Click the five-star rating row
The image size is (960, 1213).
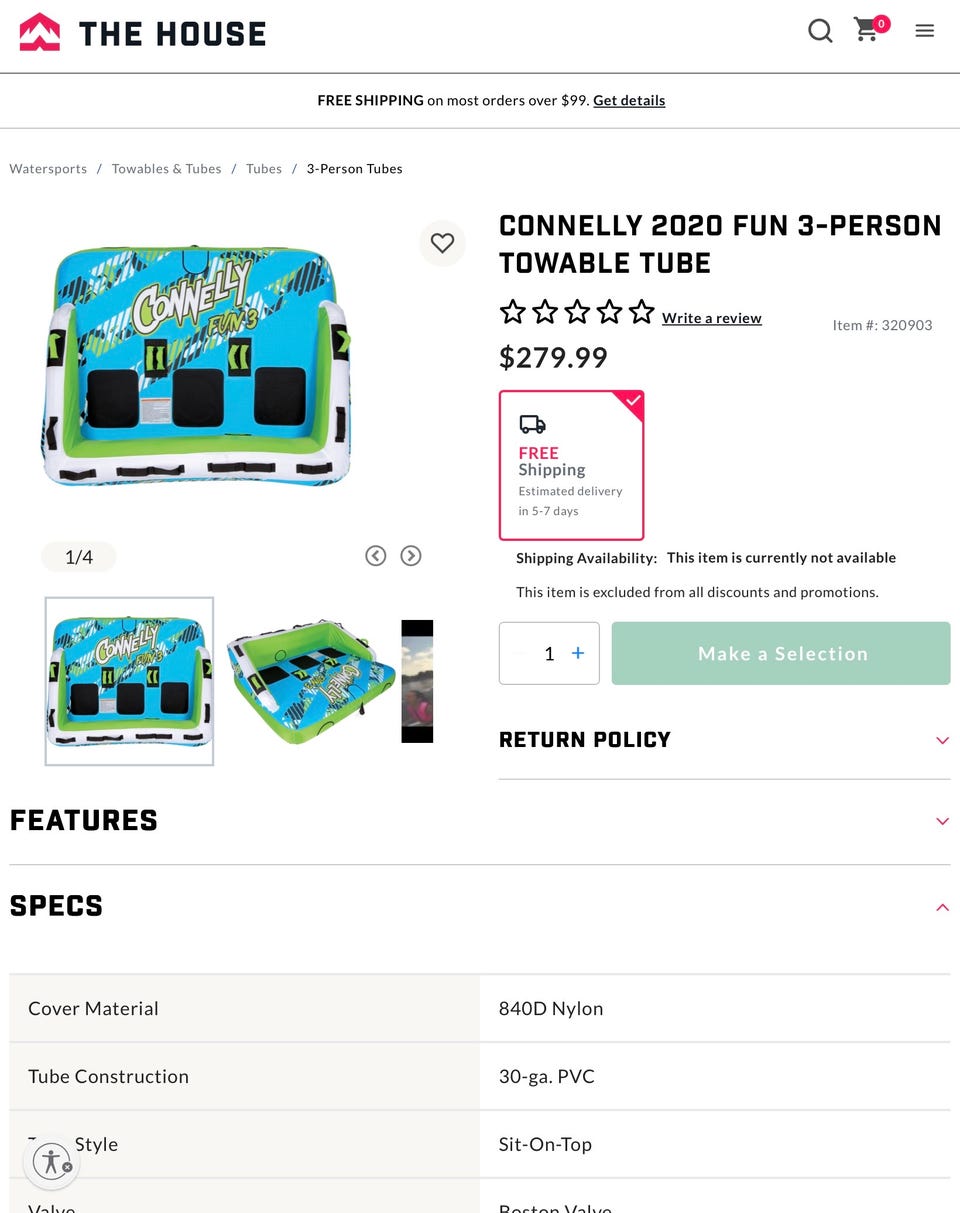(x=577, y=312)
